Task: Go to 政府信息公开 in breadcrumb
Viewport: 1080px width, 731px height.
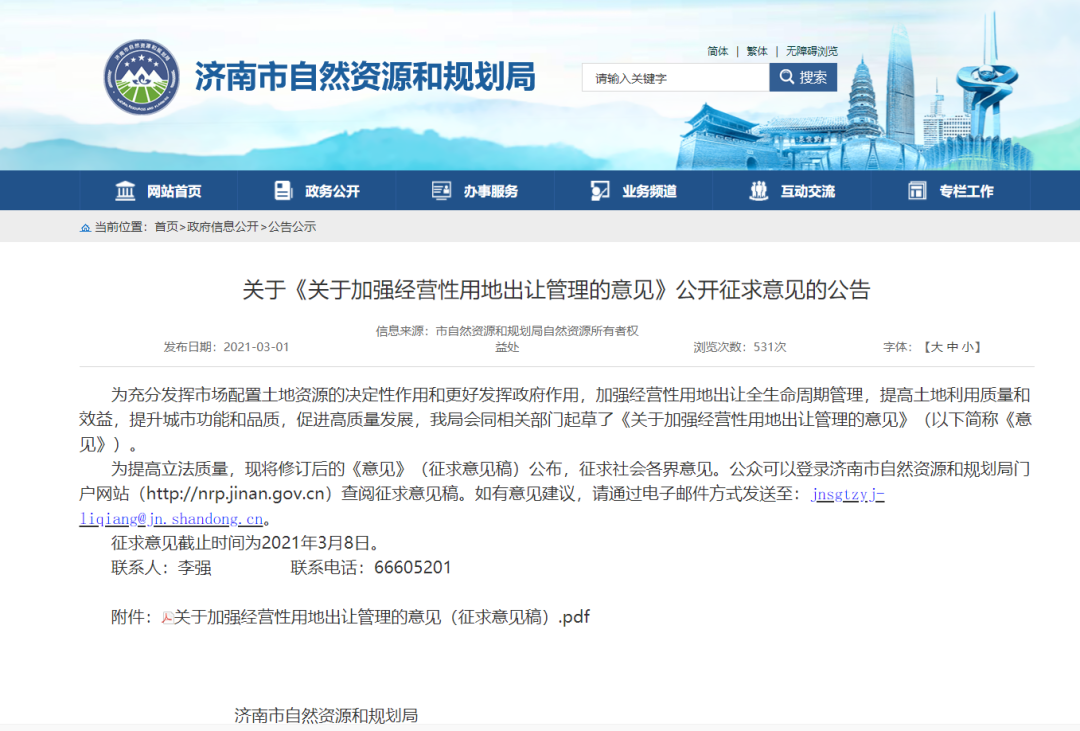Action: (x=223, y=227)
